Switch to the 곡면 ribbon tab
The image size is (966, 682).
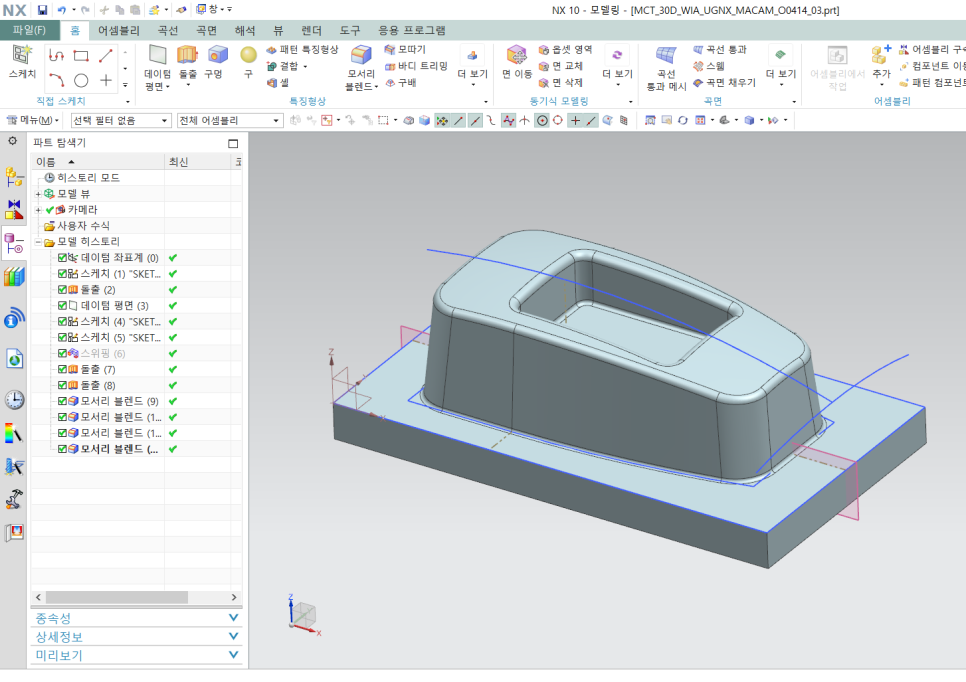point(206,30)
